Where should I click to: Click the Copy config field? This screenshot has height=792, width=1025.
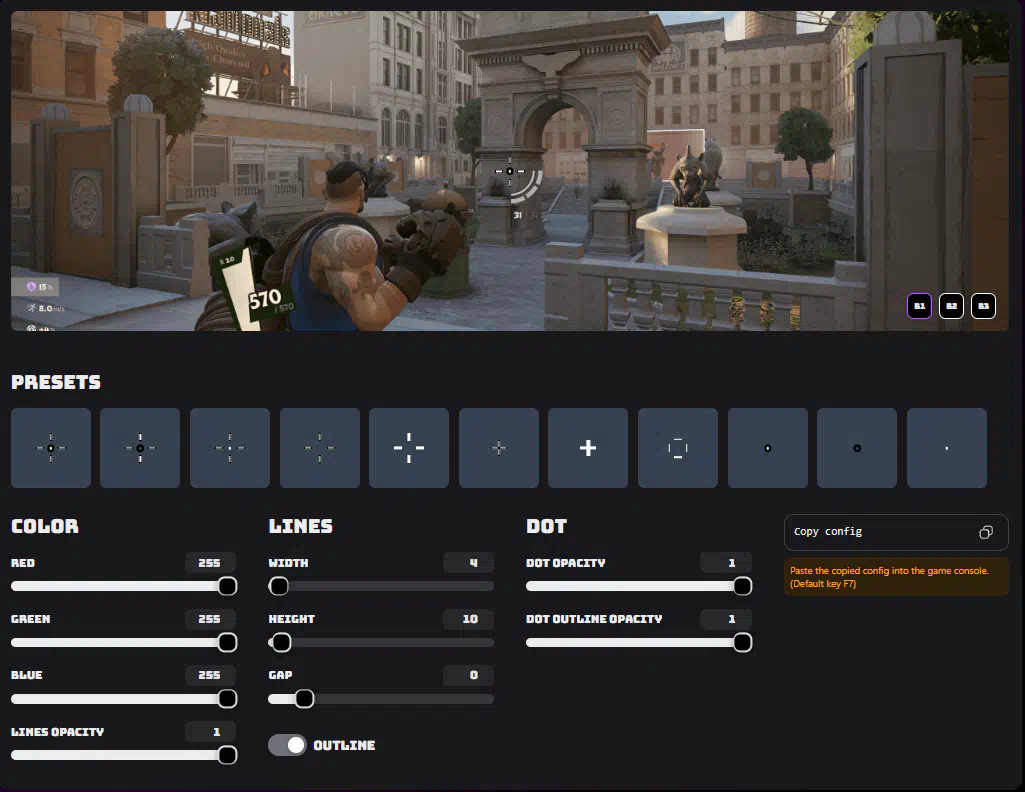coord(880,532)
